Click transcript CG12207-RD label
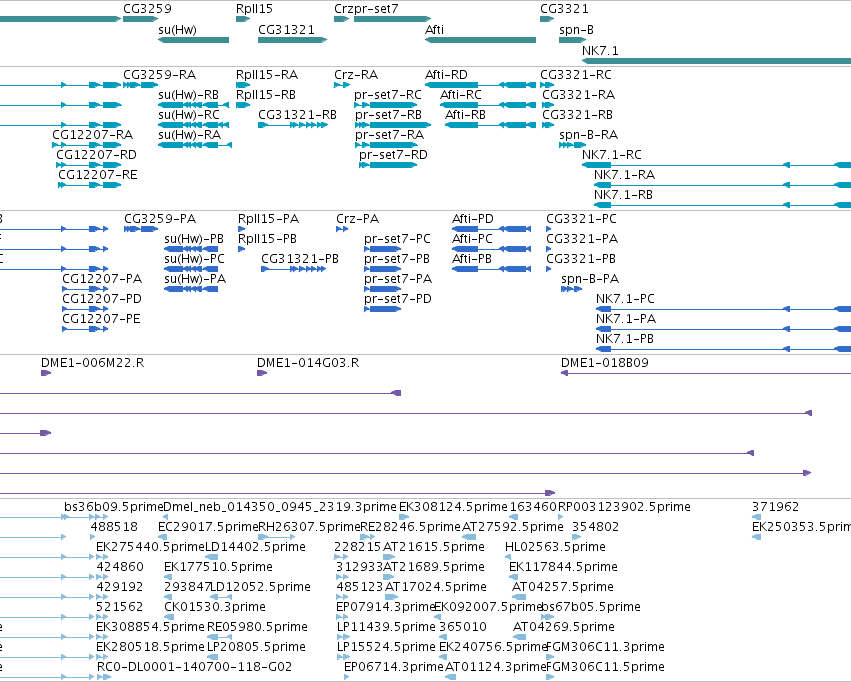The width and height of the screenshot is (851, 682). [x=96, y=155]
